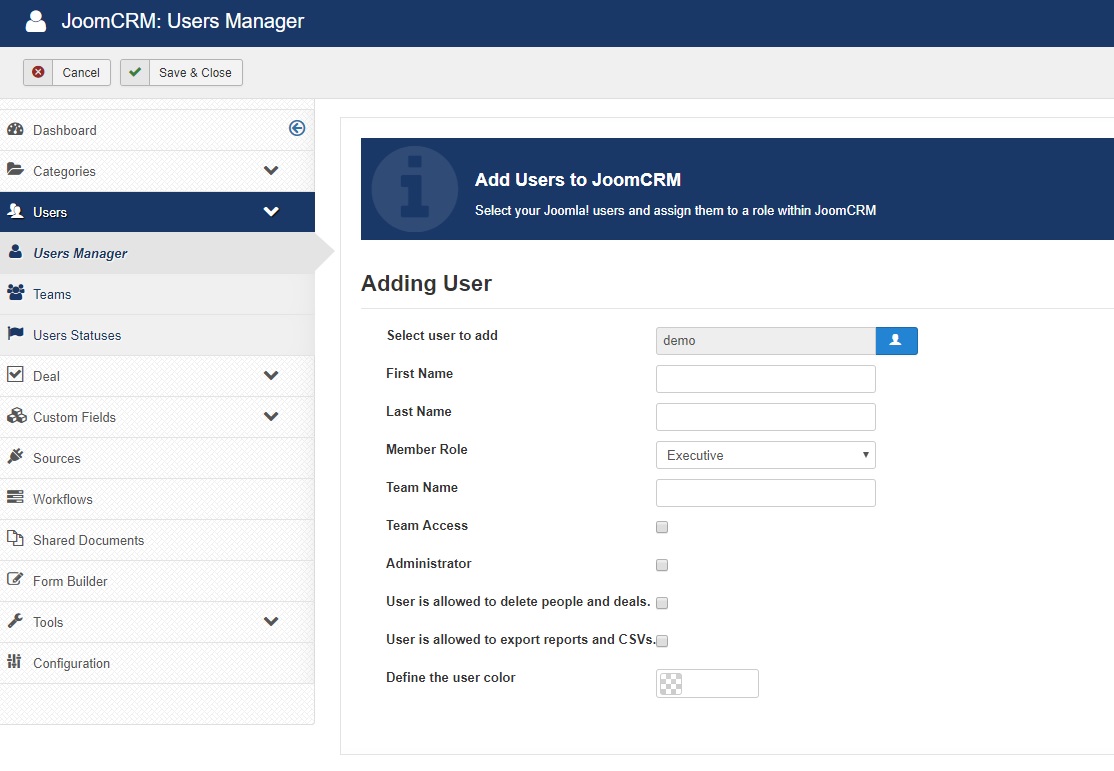This screenshot has height=771, width=1114.
Task: Click Save & Close
Action: (x=181, y=72)
